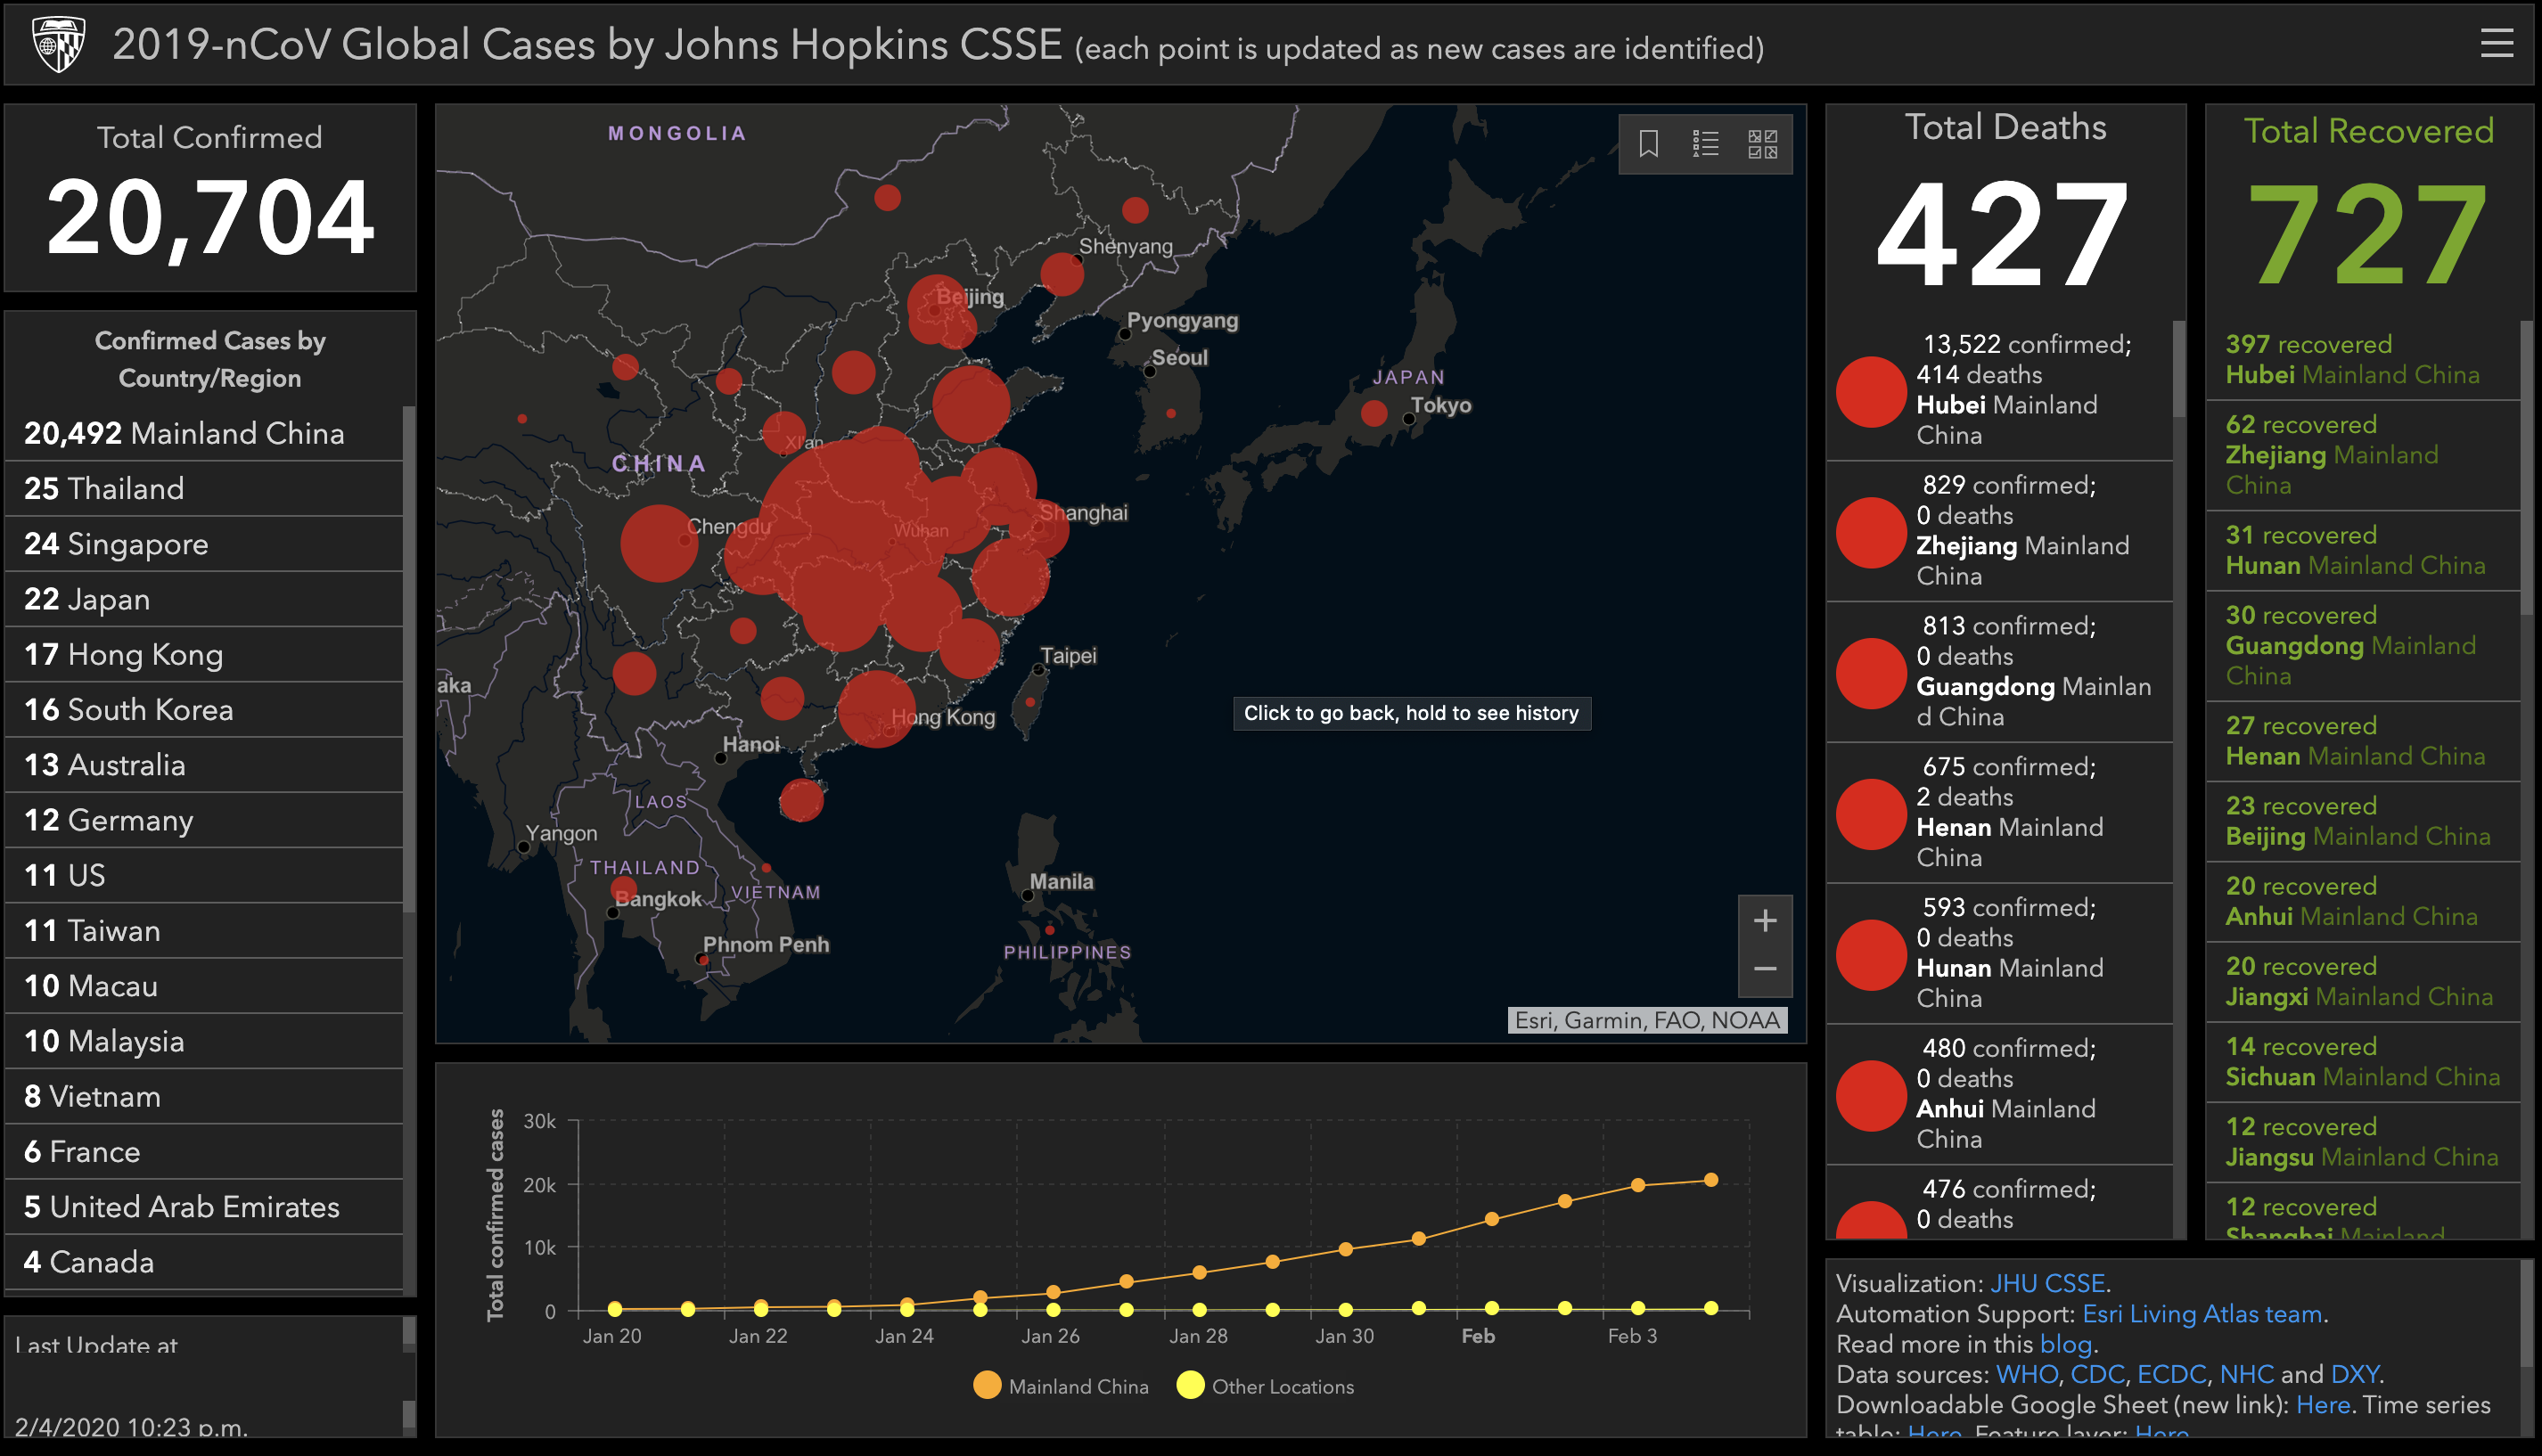The image size is (2542, 1456).
Task: Toggle the Other Locations series in the chart legend
Action: point(1265,1386)
